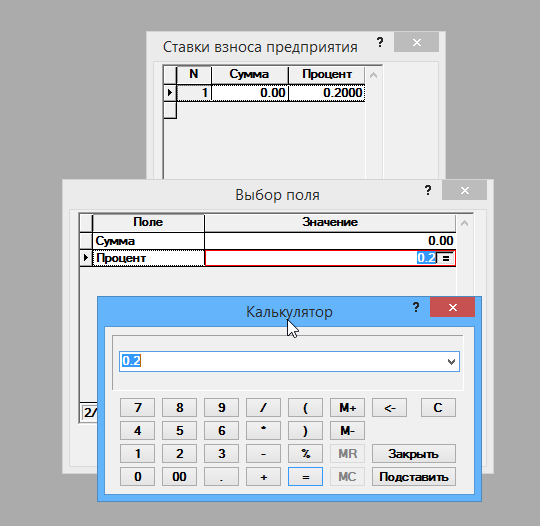Click the M- memory subtract key
This screenshot has height=526, width=540.
tap(347, 431)
